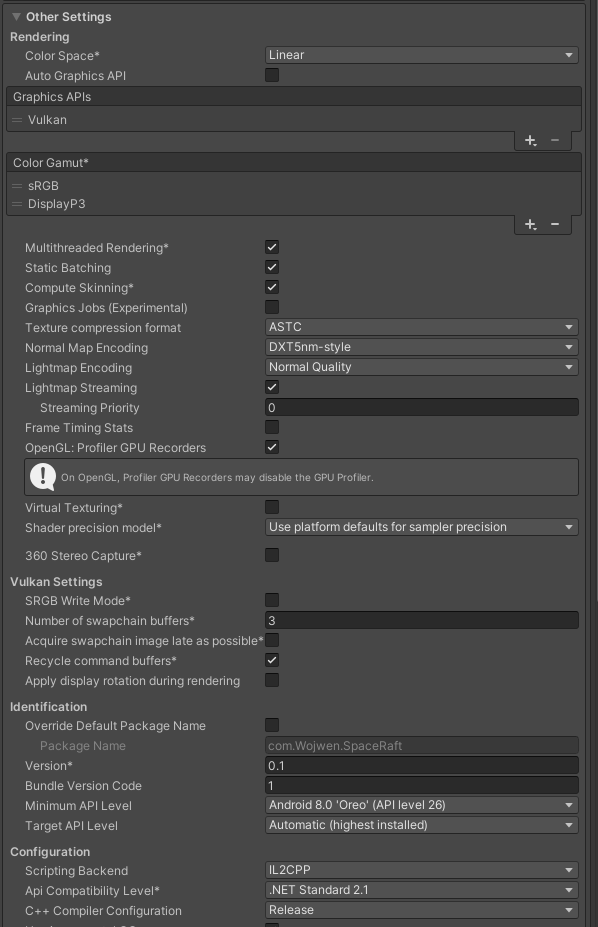
Task: Click the reorder handle next to Vulkan
Action: pos(16,119)
